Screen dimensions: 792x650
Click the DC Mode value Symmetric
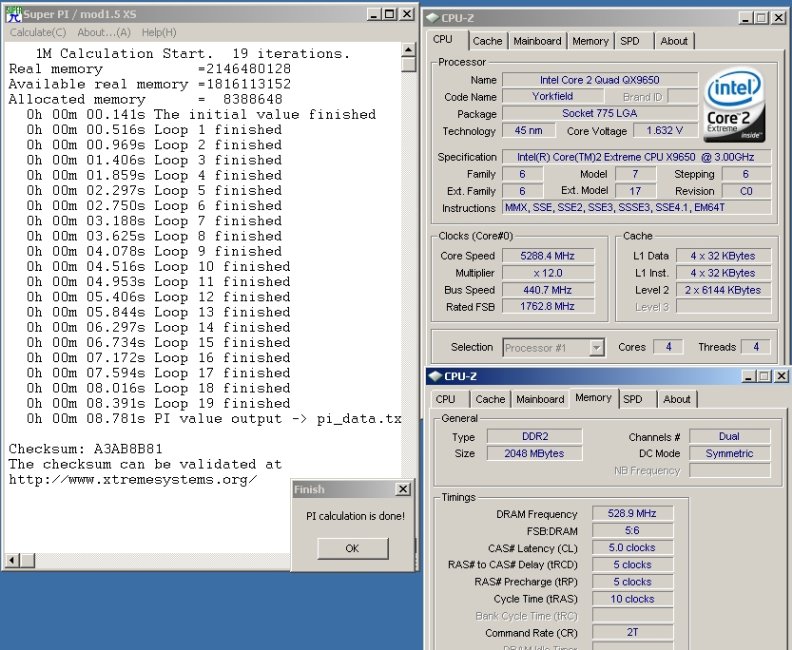pos(729,454)
